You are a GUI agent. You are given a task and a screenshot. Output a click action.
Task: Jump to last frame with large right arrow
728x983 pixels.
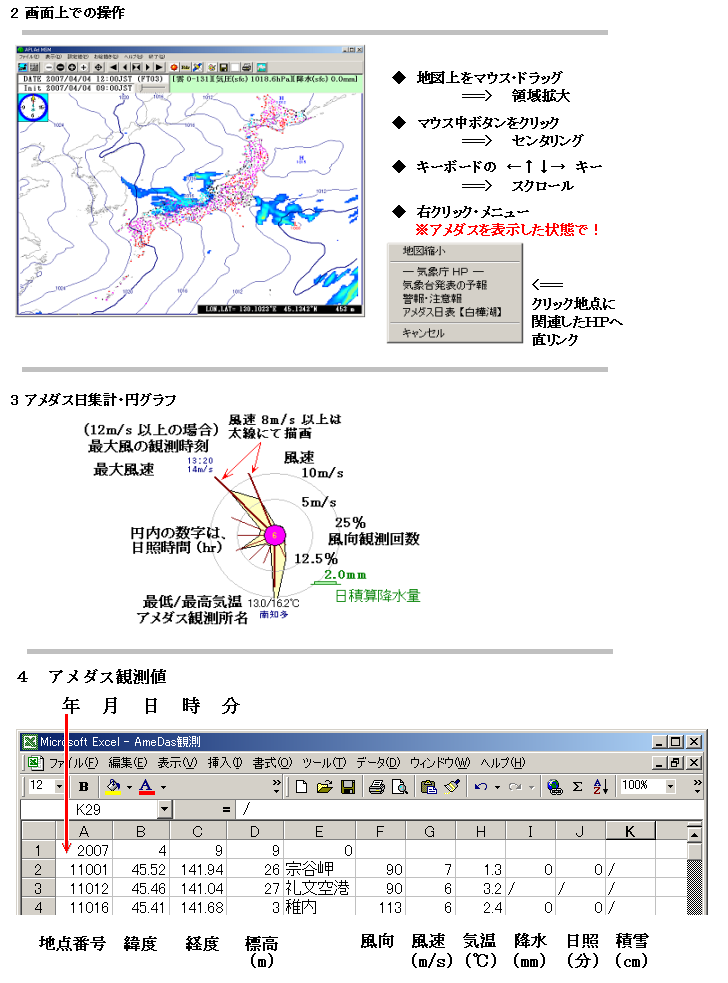tap(159, 67)
